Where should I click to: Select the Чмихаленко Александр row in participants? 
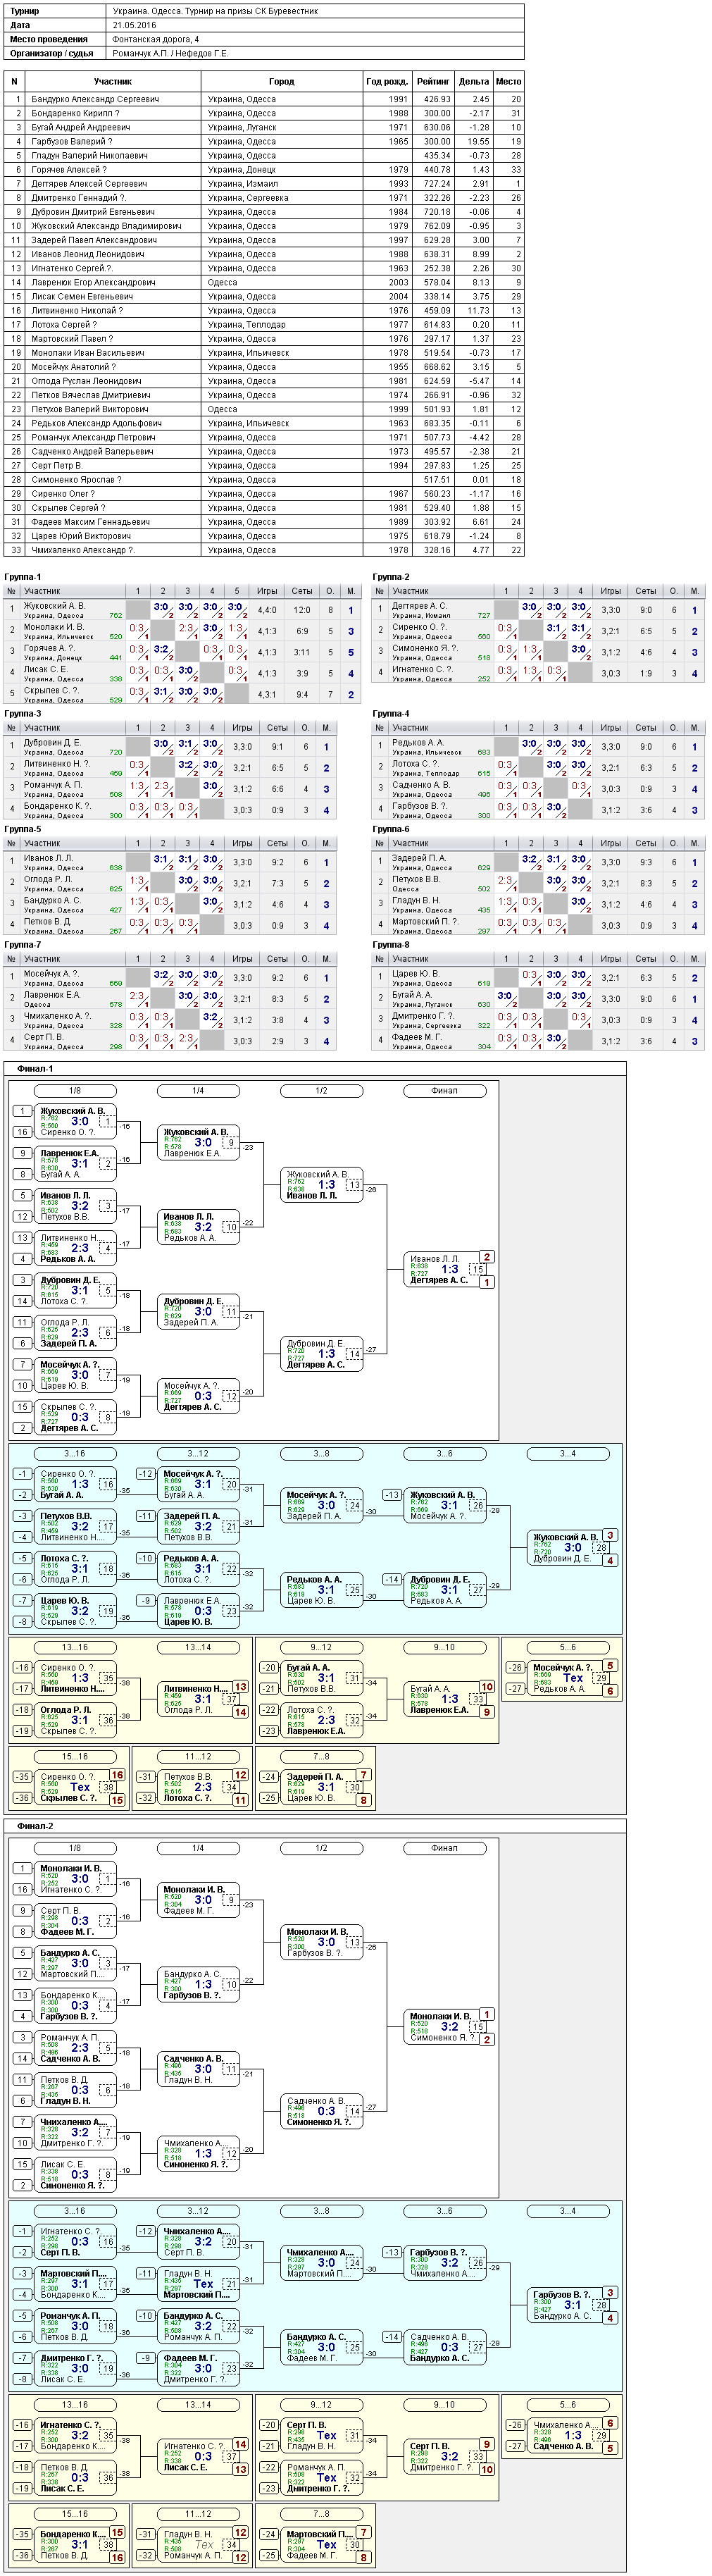coord(264,550)
